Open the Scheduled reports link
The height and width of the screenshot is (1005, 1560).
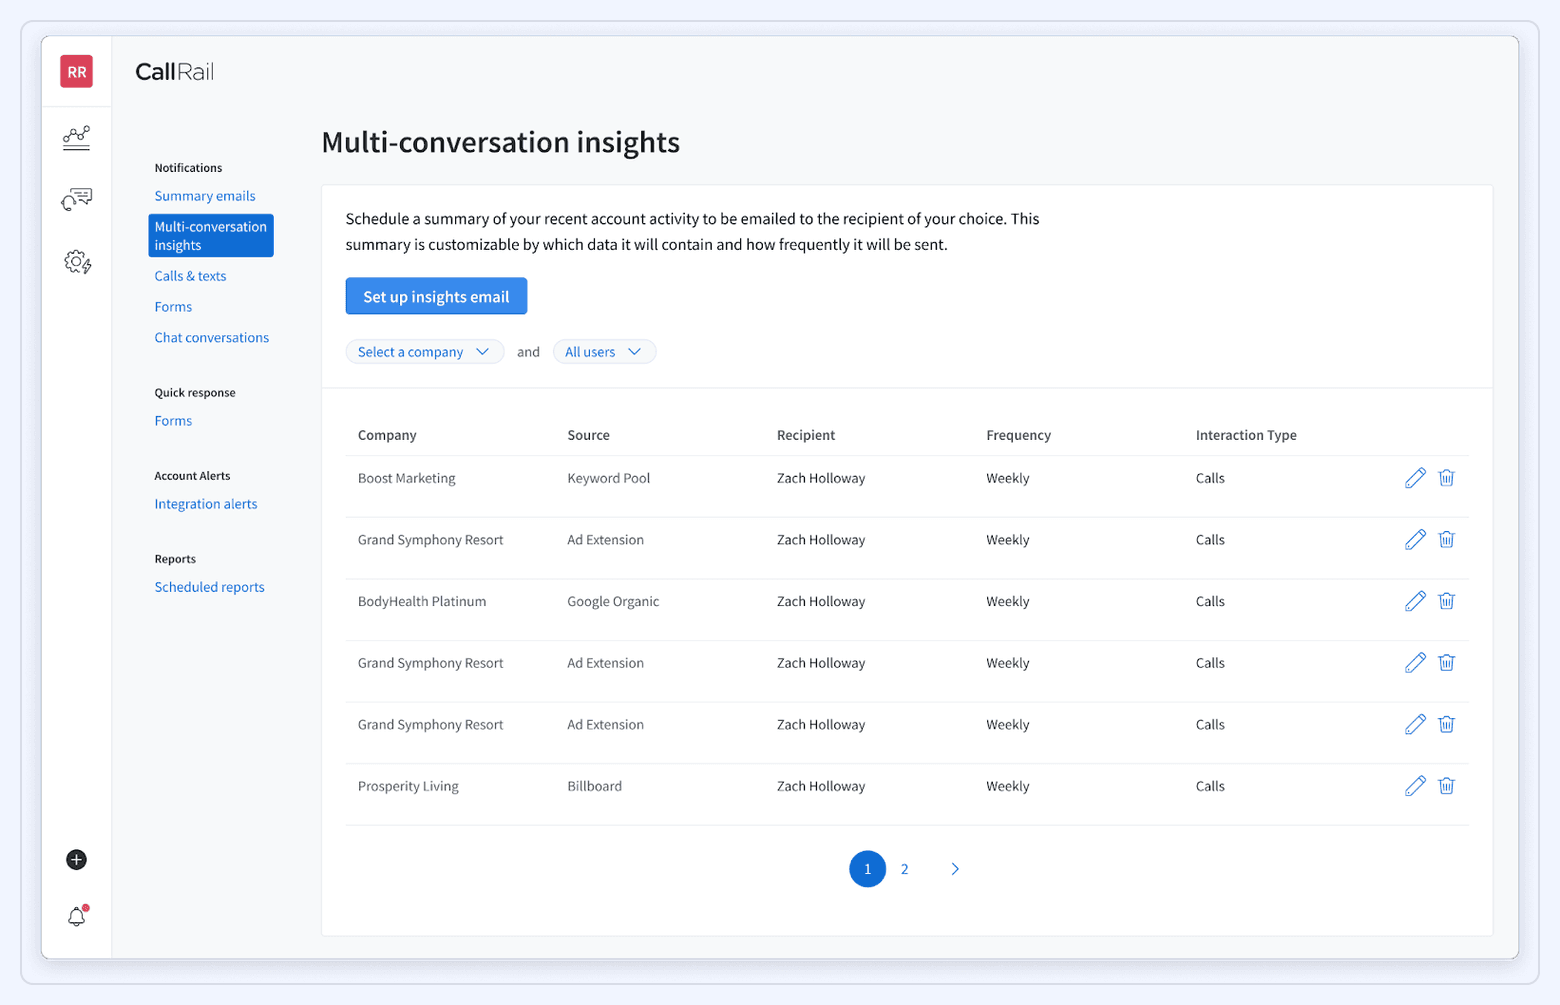(x=208, y=587)
